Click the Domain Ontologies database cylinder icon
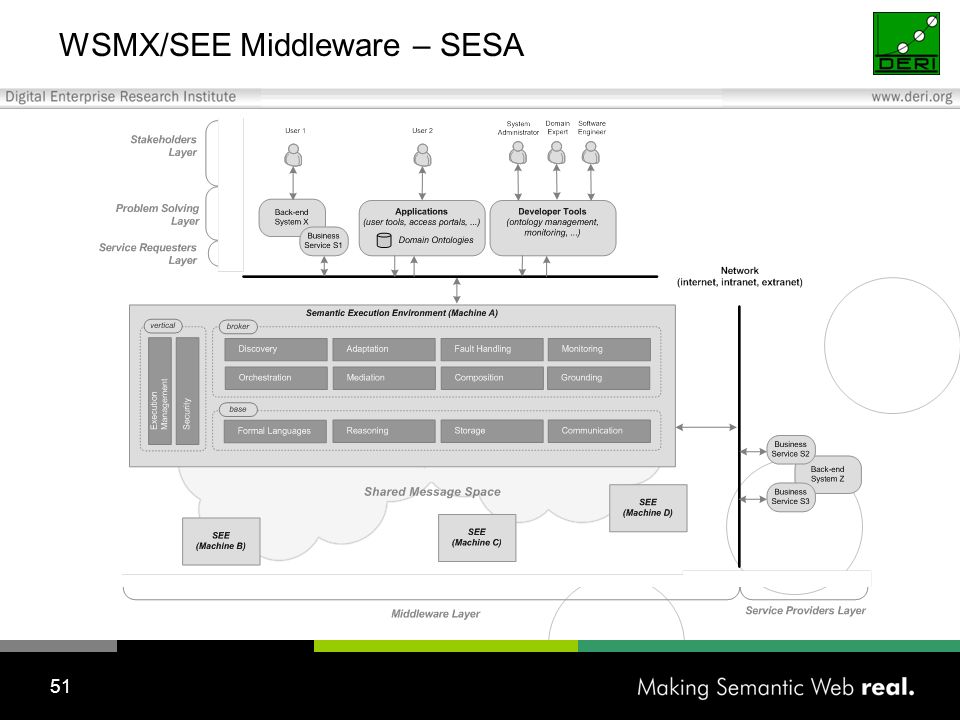The width and height of the screenshot is (960, 720). [x=384, y=240]
